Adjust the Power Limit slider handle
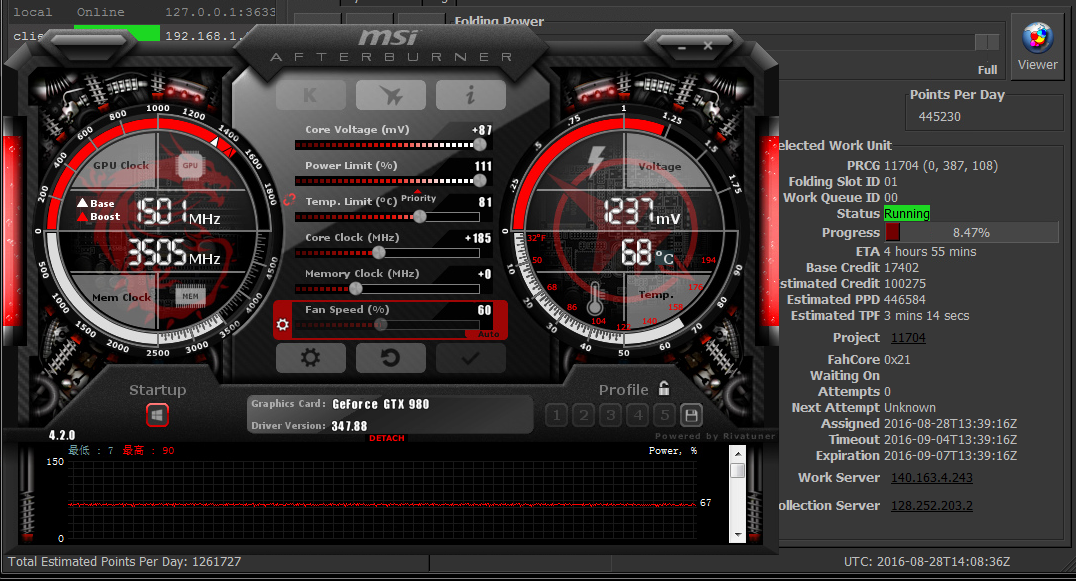Screen dimensions: 1076x581 pos(480,180)
